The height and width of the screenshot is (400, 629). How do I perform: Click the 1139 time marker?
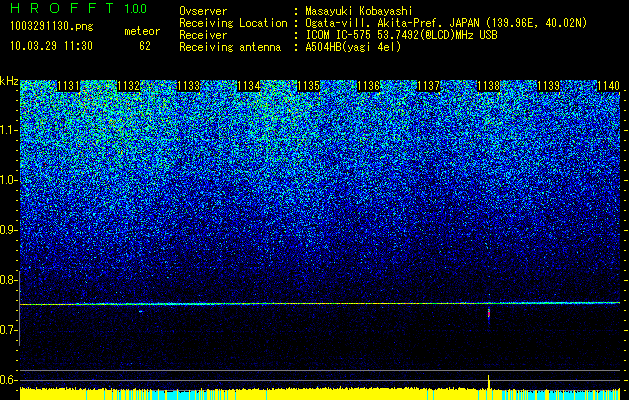coord(549,86)
